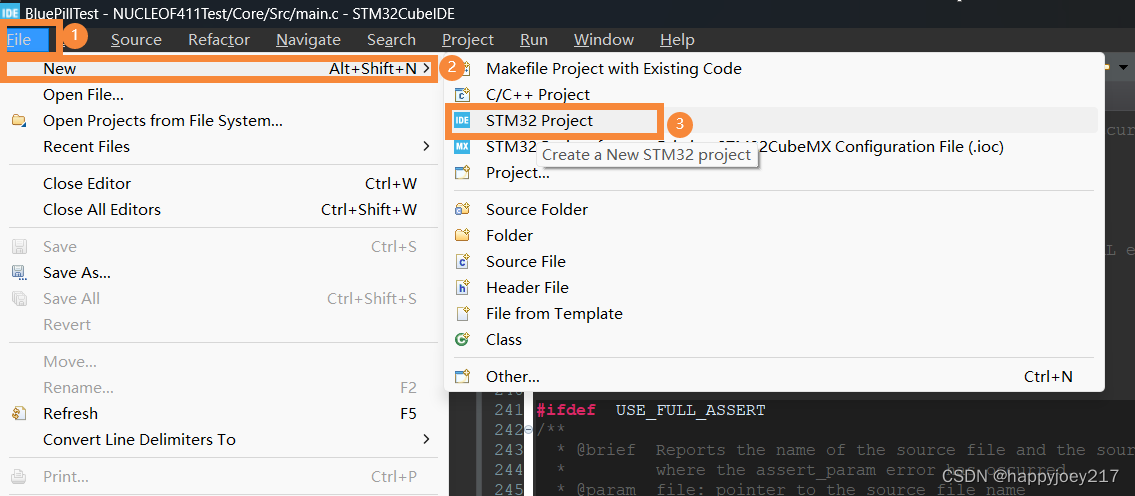This screenshot has width=1135, height=496.
Task: Click the Header File h icon
Action: click(463, 287)
